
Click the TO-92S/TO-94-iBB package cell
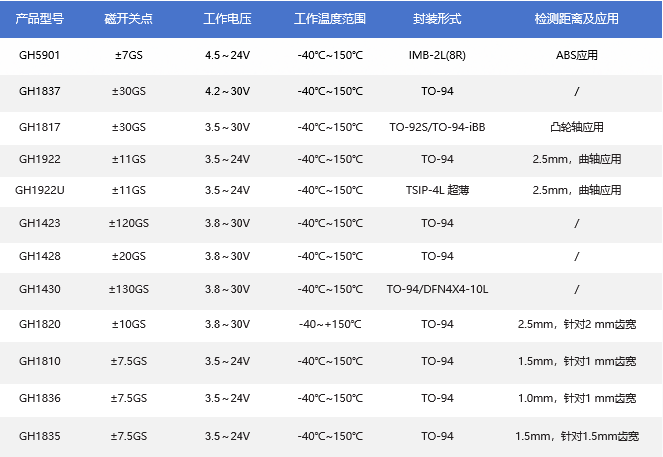[437, 127]
